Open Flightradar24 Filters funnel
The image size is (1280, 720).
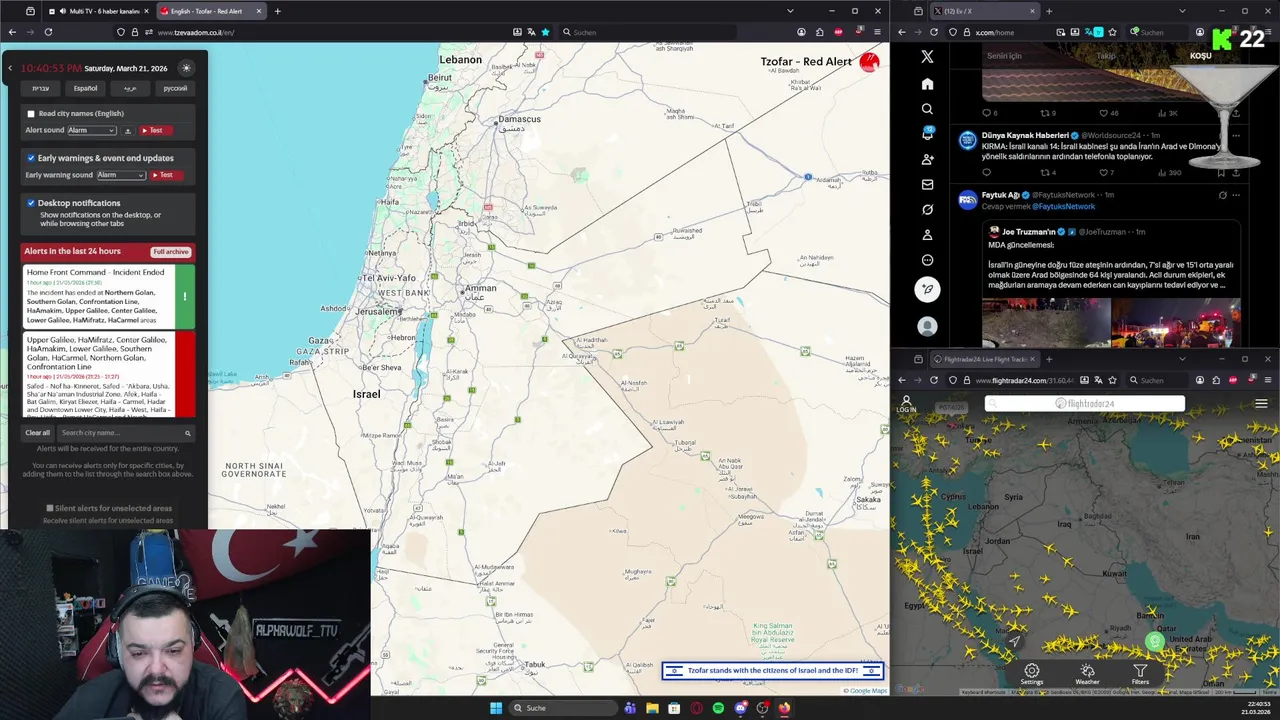1140,675
